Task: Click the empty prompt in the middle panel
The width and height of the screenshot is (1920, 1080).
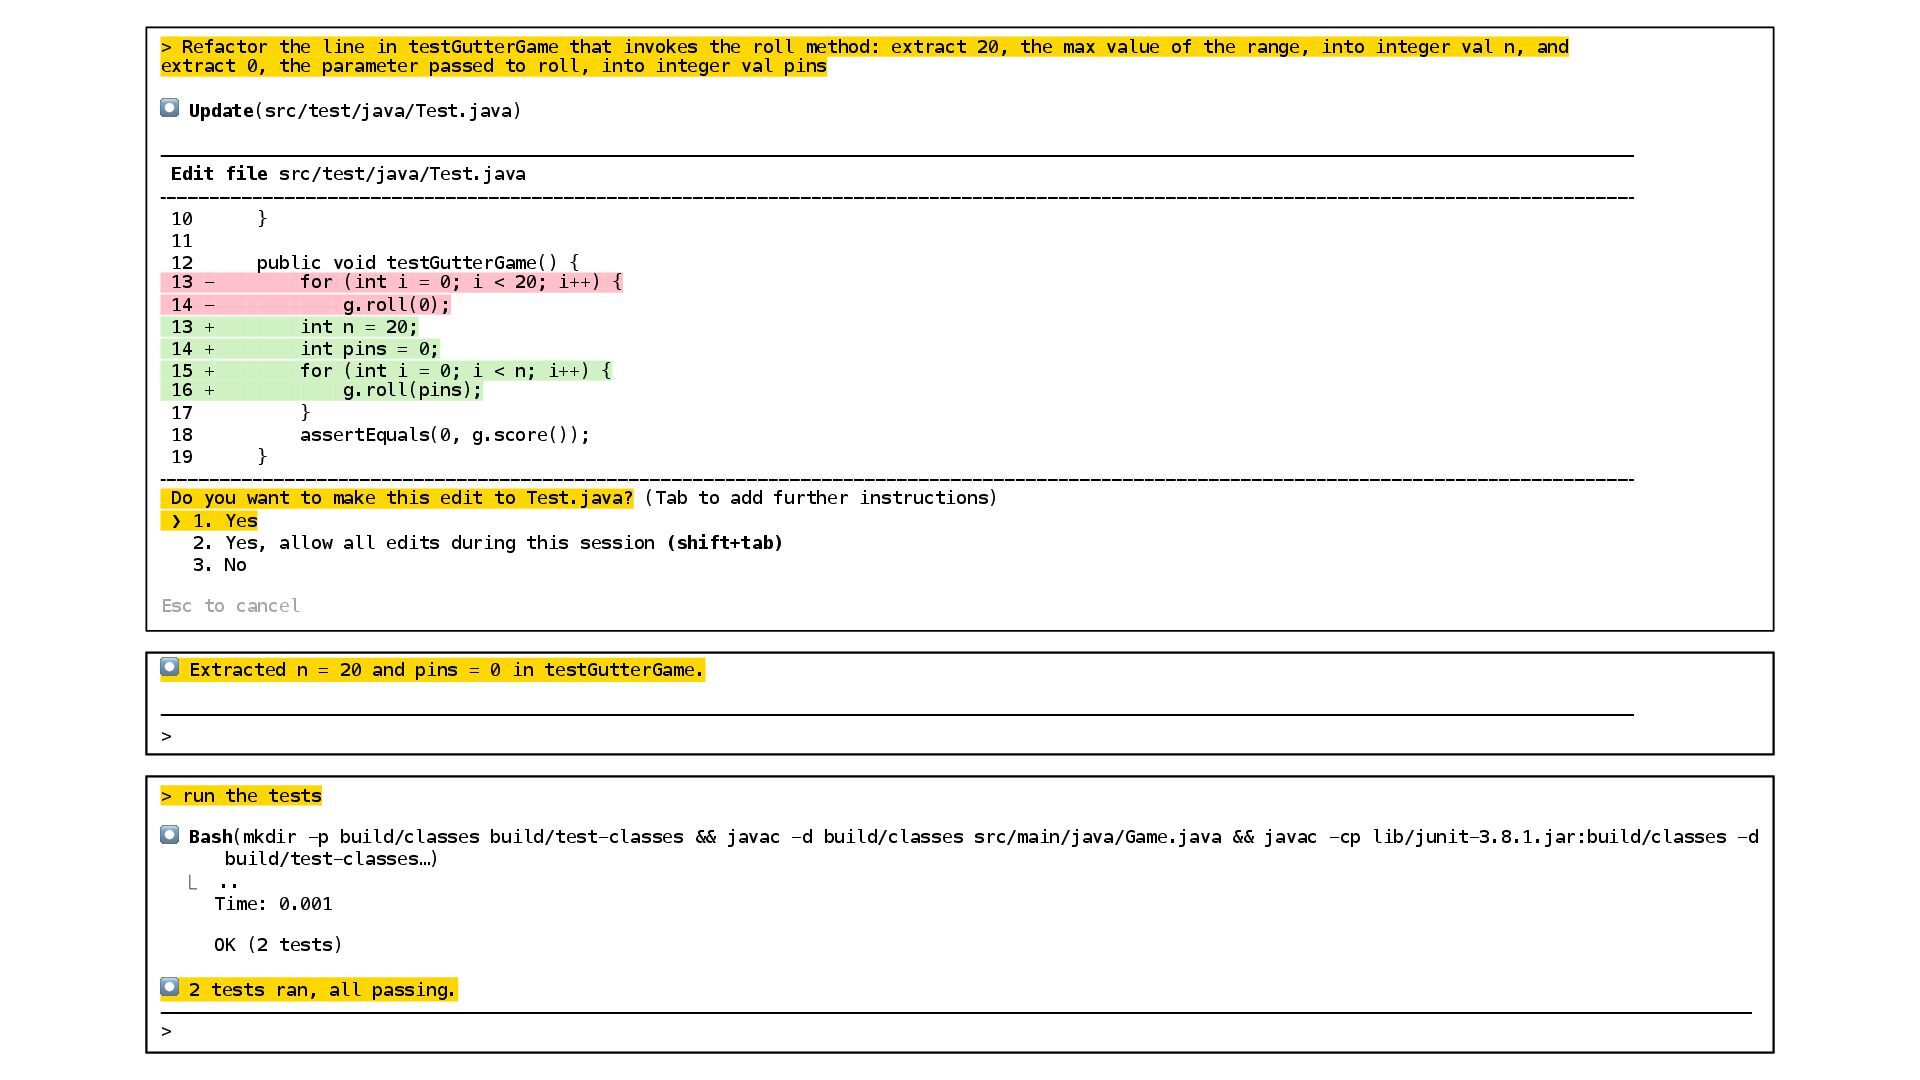Action: pos(166,737)
